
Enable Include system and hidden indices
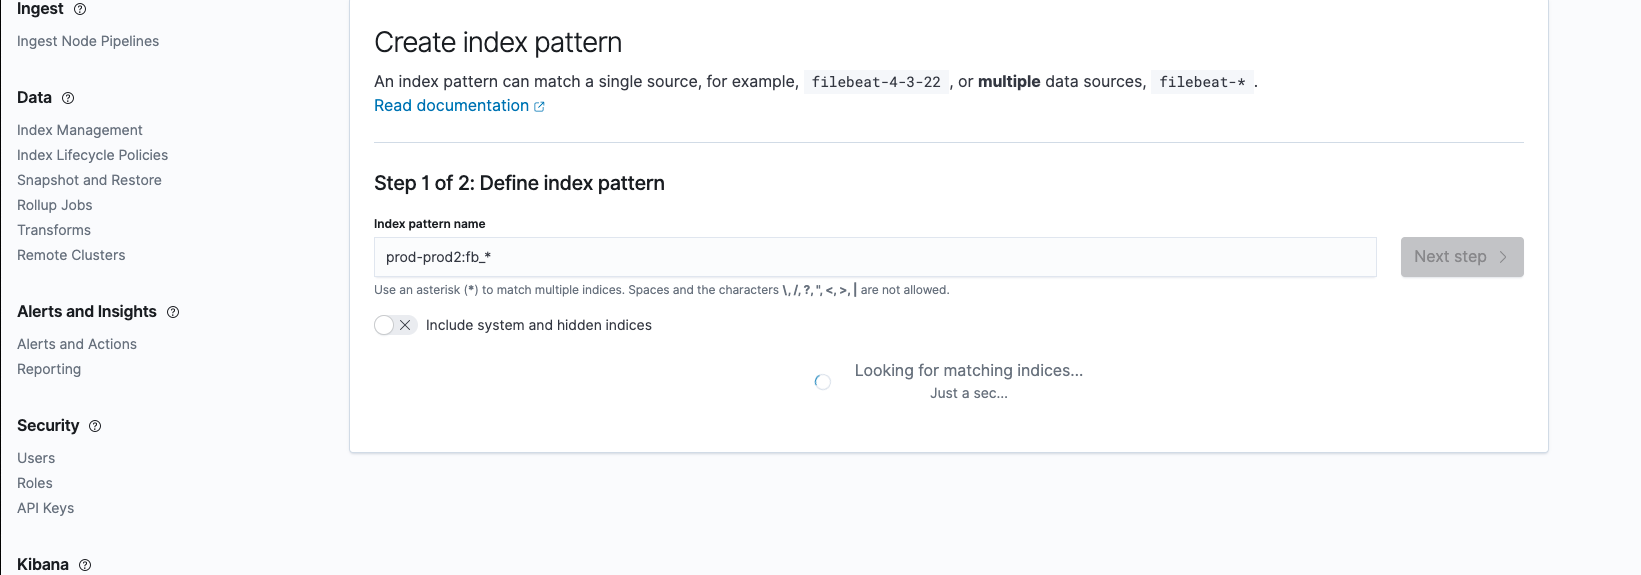pos(395,325)
